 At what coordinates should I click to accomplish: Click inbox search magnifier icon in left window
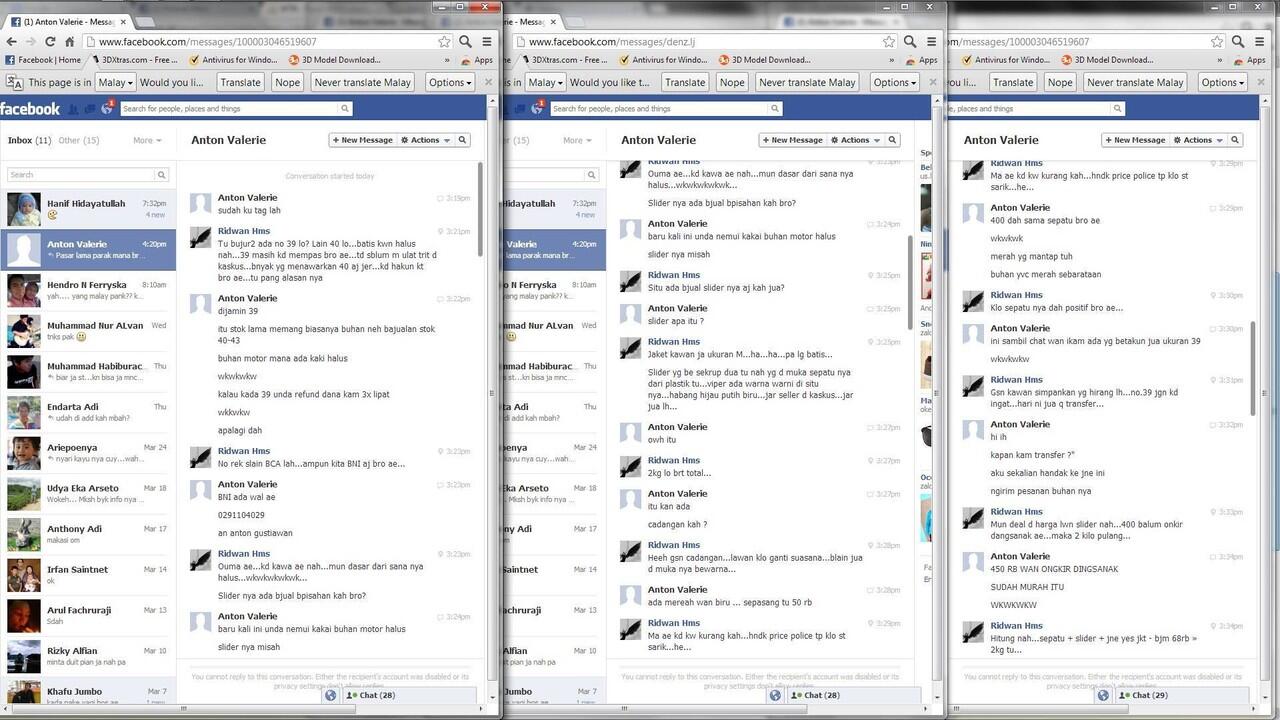161,175
